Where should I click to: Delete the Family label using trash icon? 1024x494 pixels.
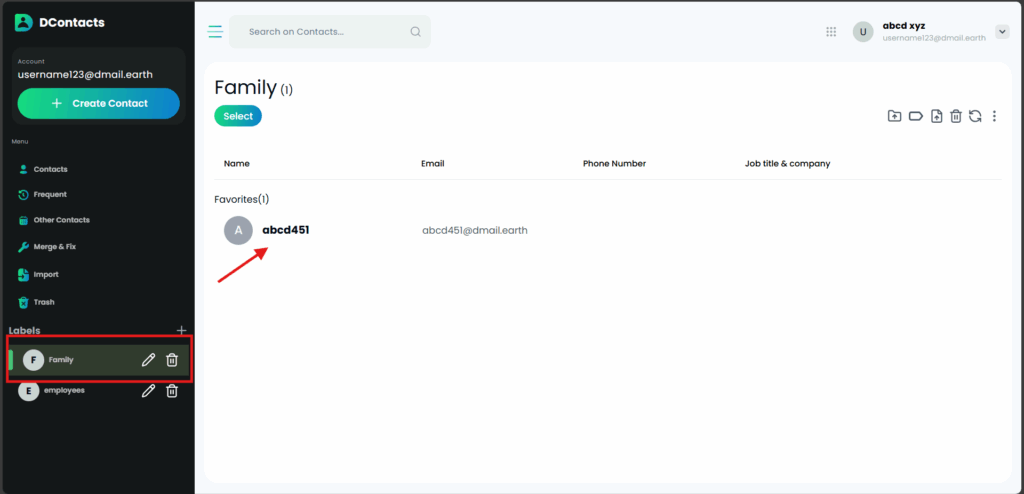pos(172,360)
